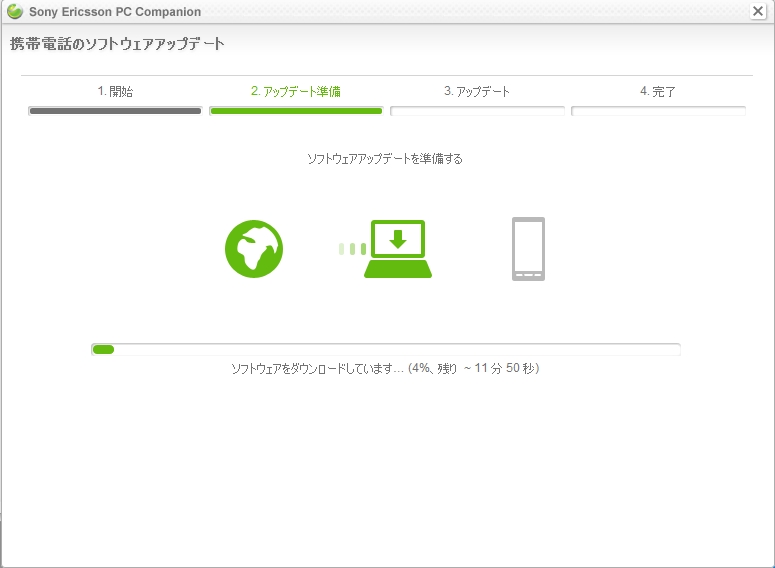Click the green filled portion of download progress
Image resolution: width=775 pixels, height=568 pixels.
tap(103, 349)
